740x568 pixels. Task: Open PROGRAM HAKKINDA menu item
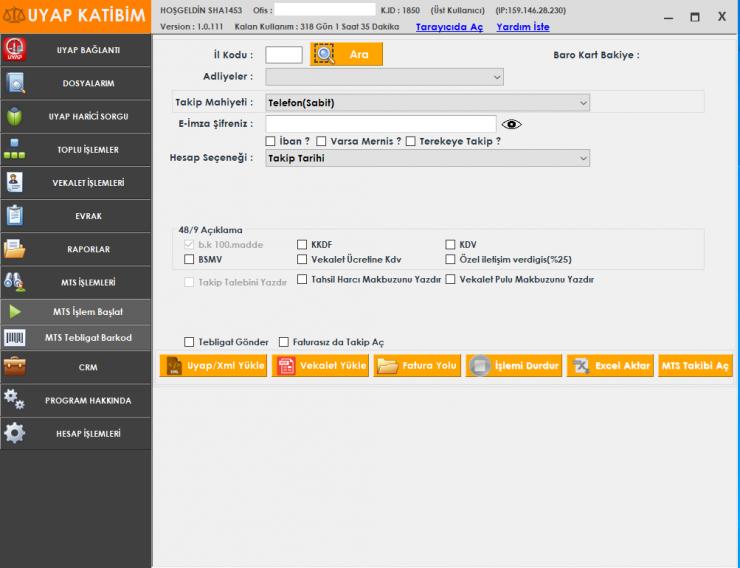(76, 400)
